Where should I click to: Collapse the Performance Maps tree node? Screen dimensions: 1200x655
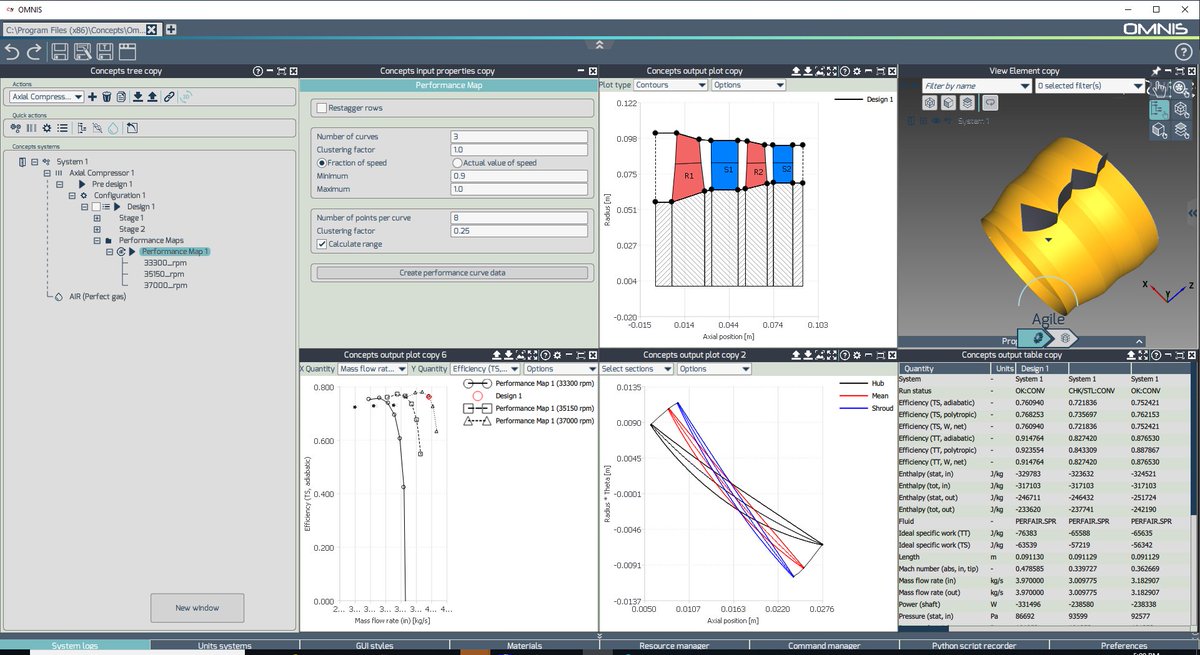98,239
